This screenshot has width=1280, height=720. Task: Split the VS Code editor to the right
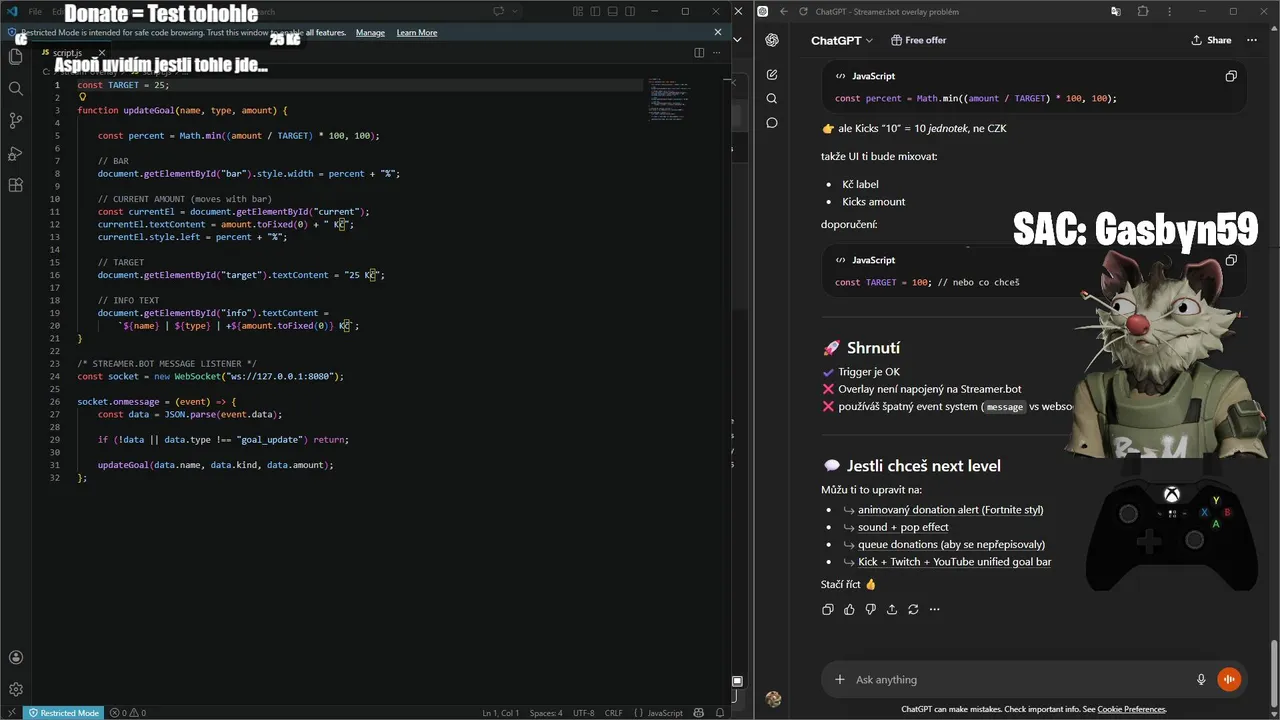[700, 52]
